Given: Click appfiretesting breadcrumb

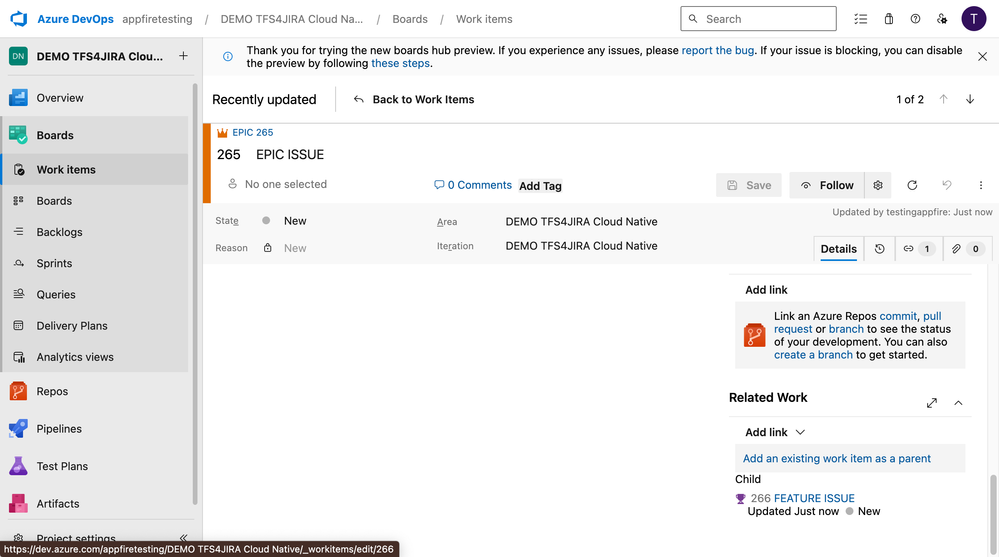Looking at the screenshot, I should [157, 19].
